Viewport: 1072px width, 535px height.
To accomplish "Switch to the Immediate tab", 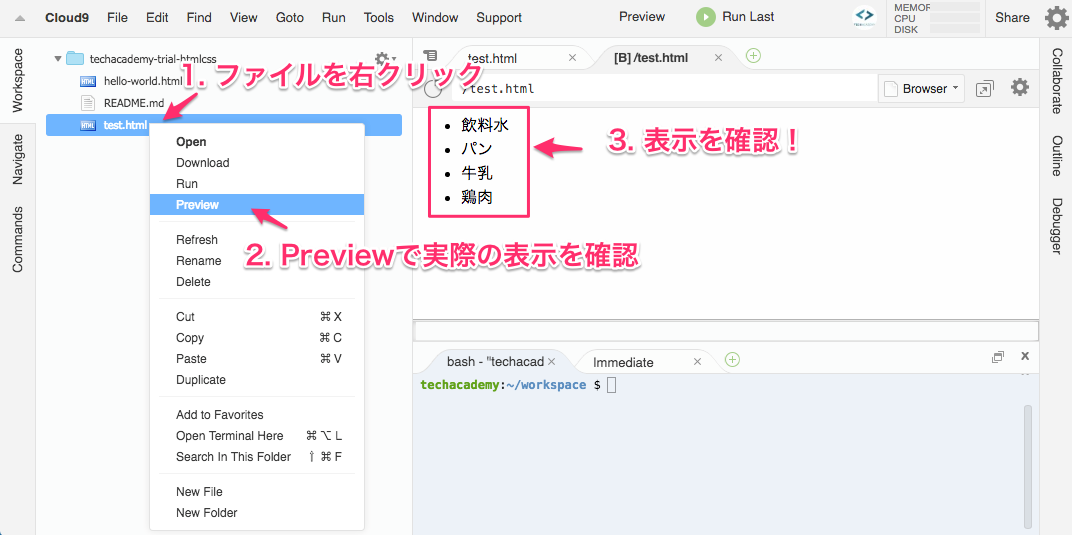I will coord(623,362).
